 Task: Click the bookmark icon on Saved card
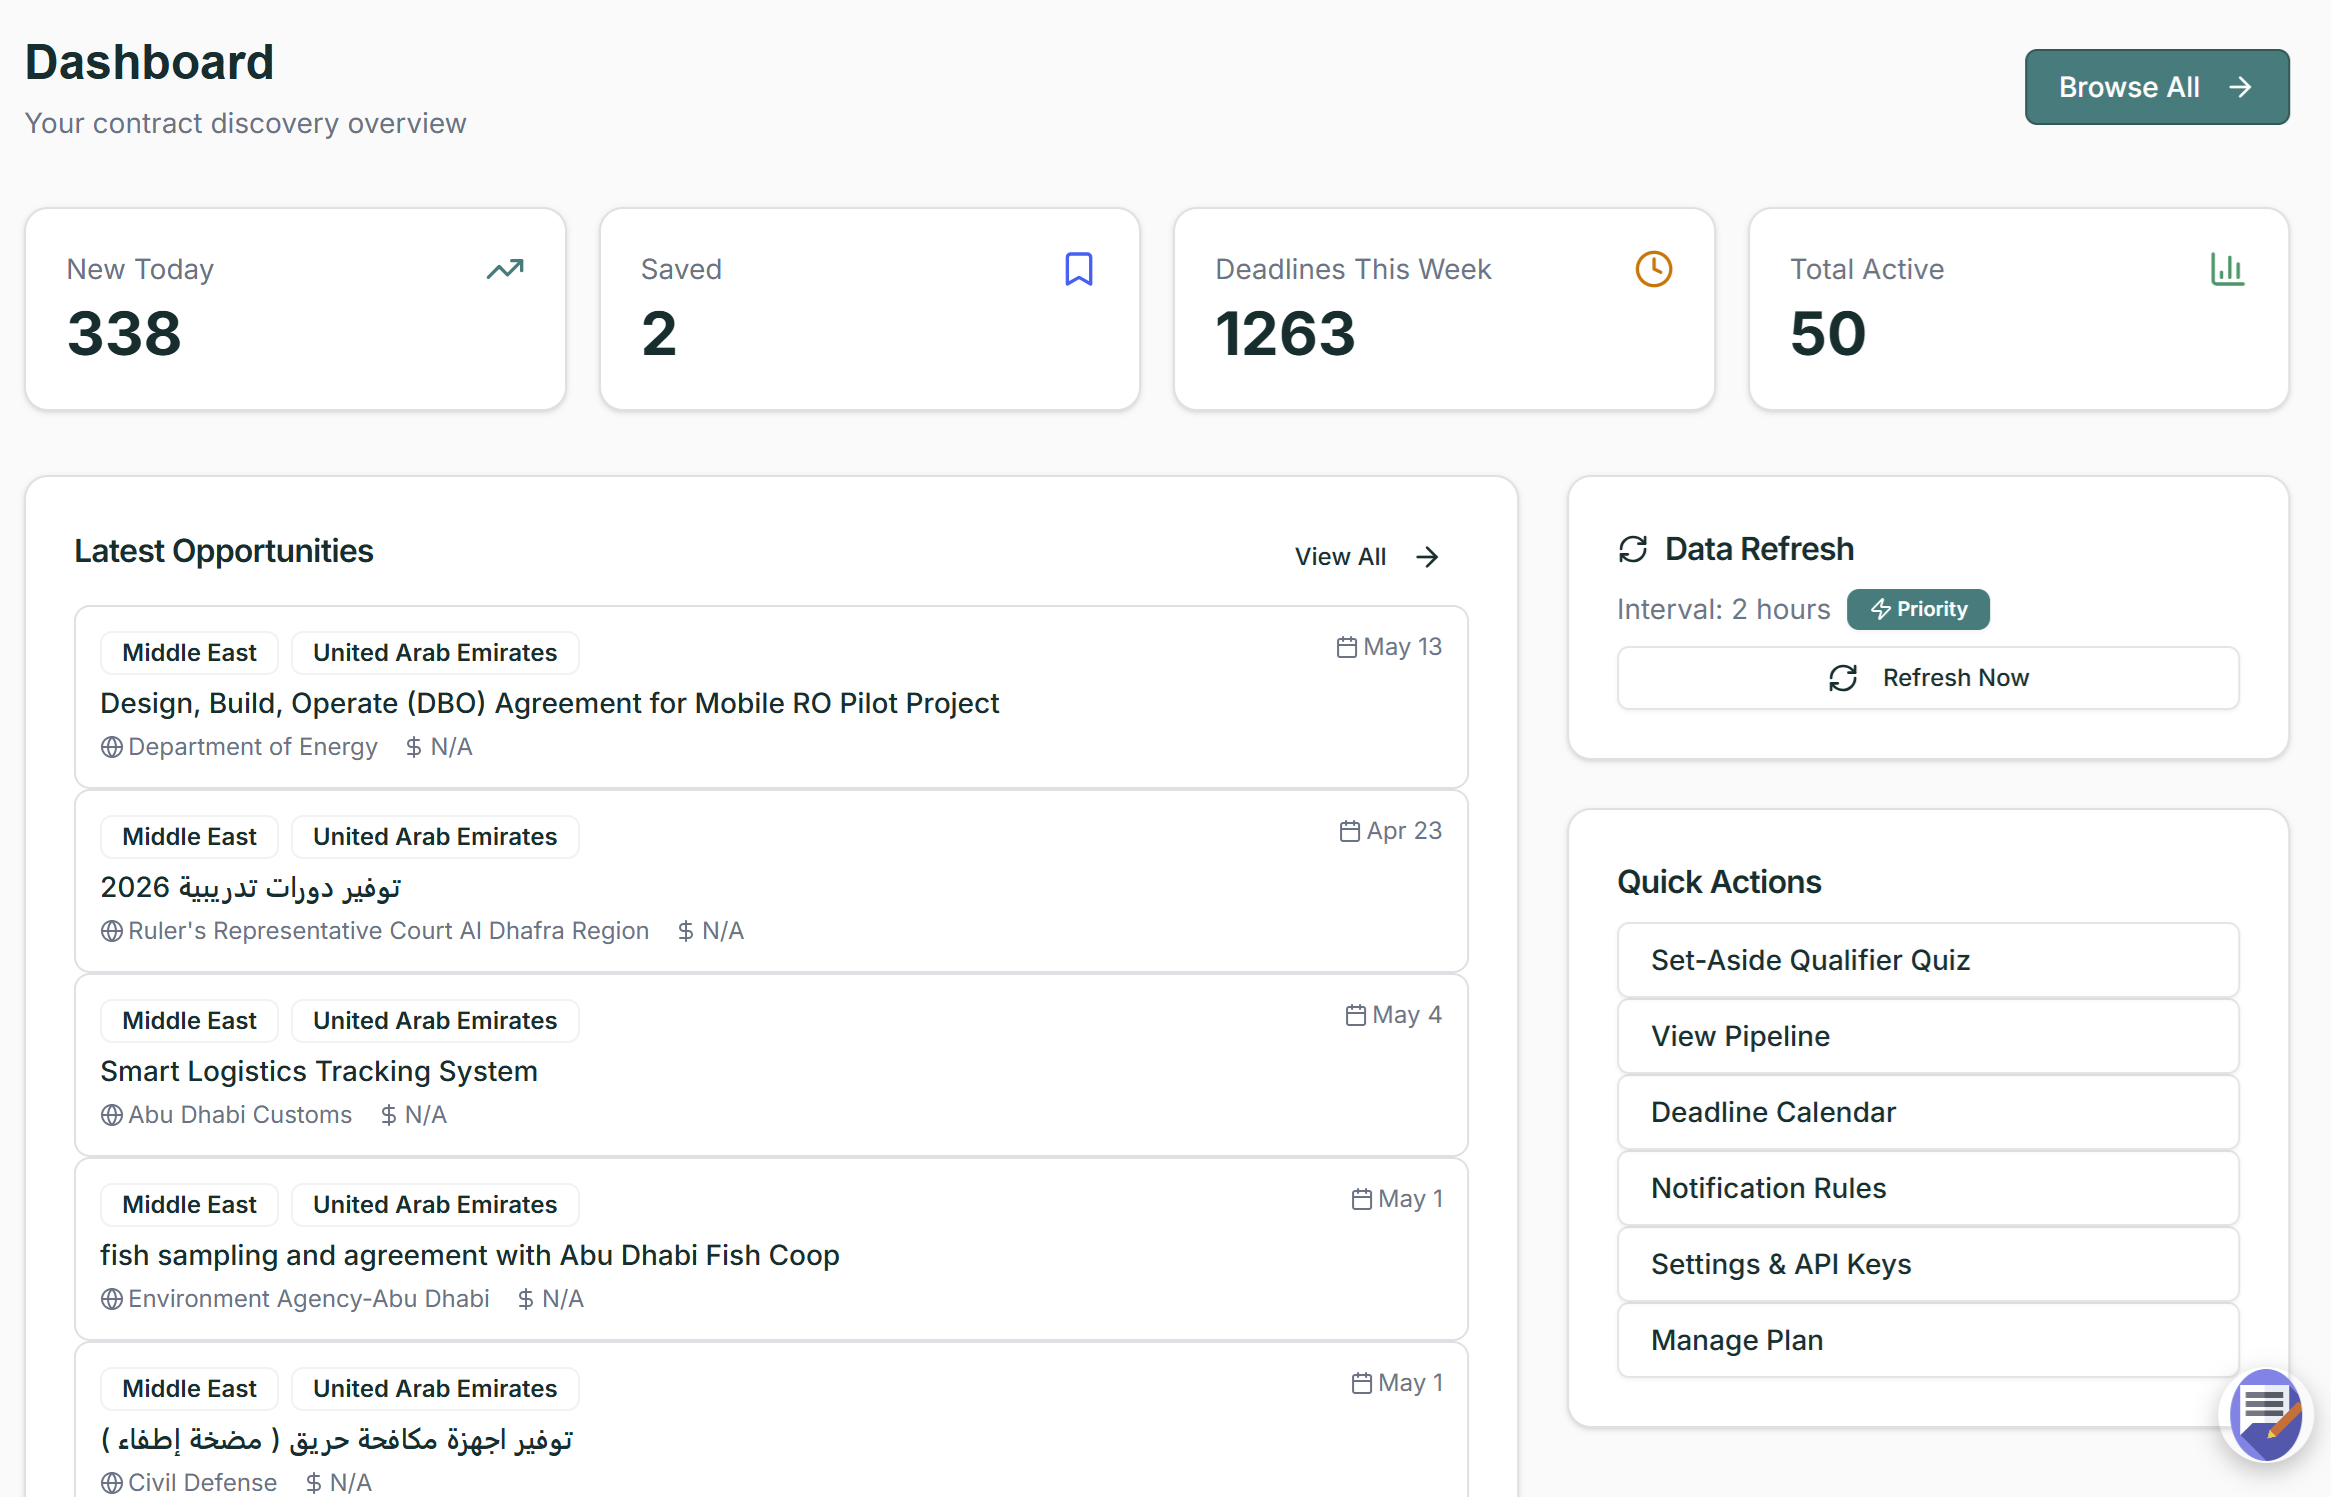click(1078, 269)
